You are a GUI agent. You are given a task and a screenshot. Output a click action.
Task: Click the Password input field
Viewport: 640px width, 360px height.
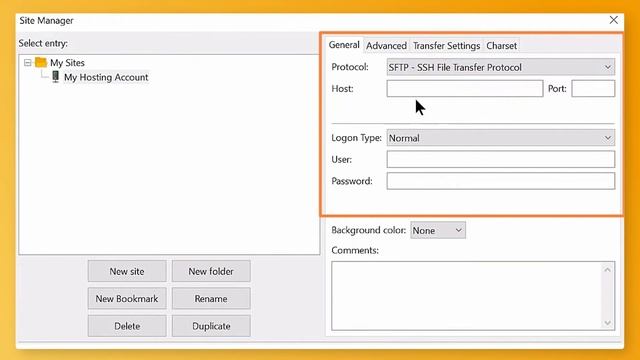[x=500, y=181]
